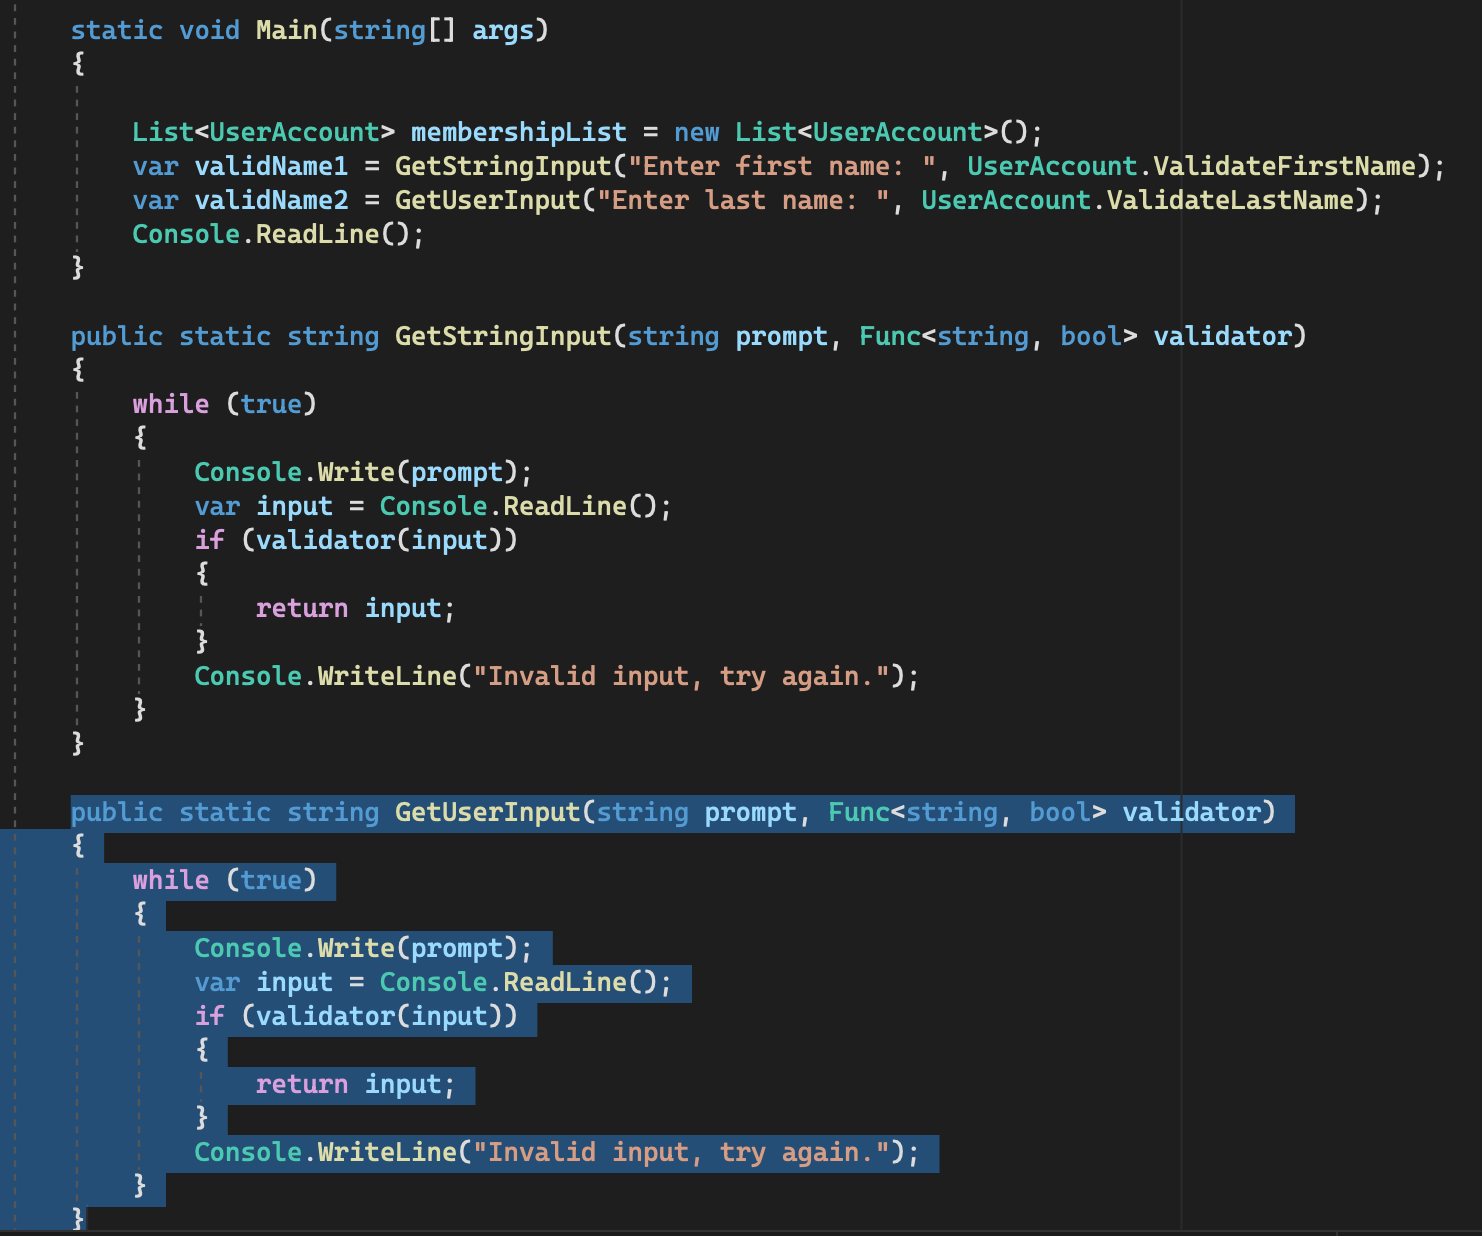The image size is (1482, 1236).
Task: Click GetStringInput in its method declaration
Action: coord(503,336)
